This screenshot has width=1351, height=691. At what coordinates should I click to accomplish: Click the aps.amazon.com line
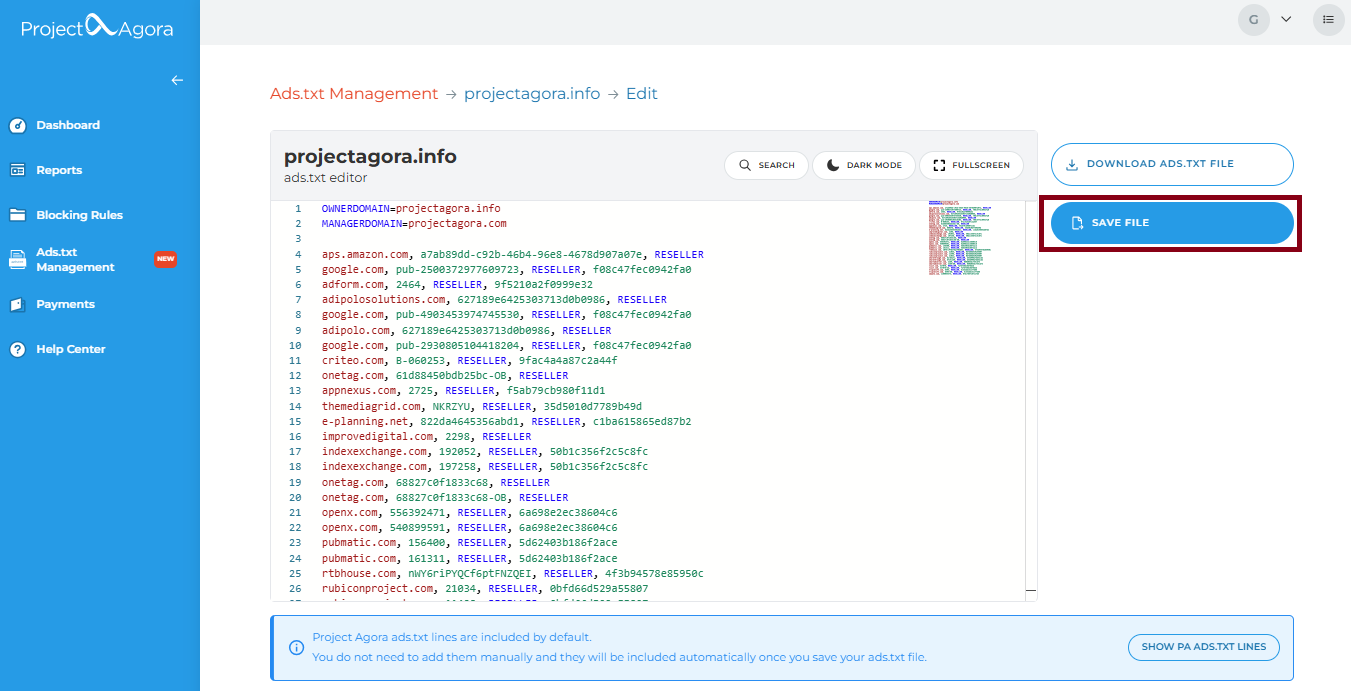click(x=513, y=254)
